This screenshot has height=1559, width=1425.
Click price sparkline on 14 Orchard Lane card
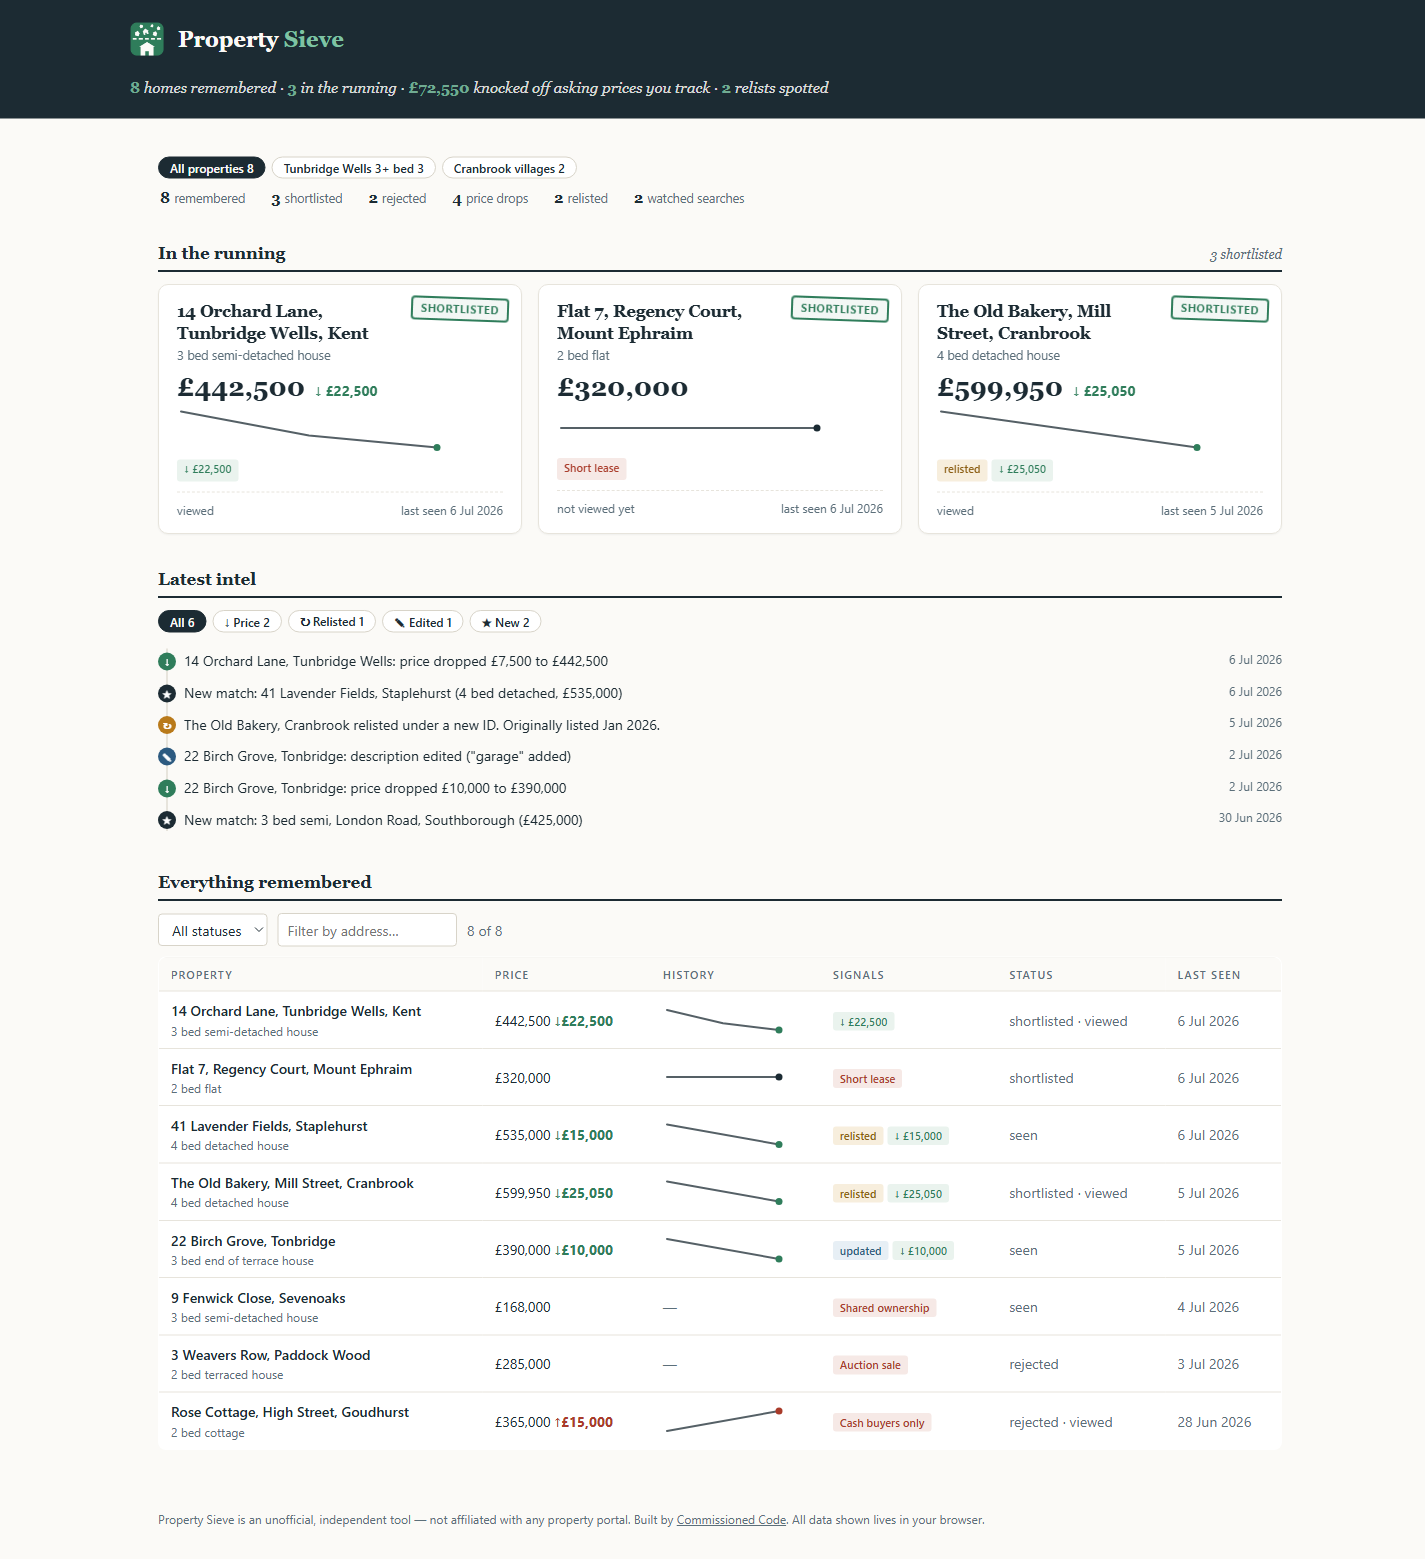coord(309,430)
